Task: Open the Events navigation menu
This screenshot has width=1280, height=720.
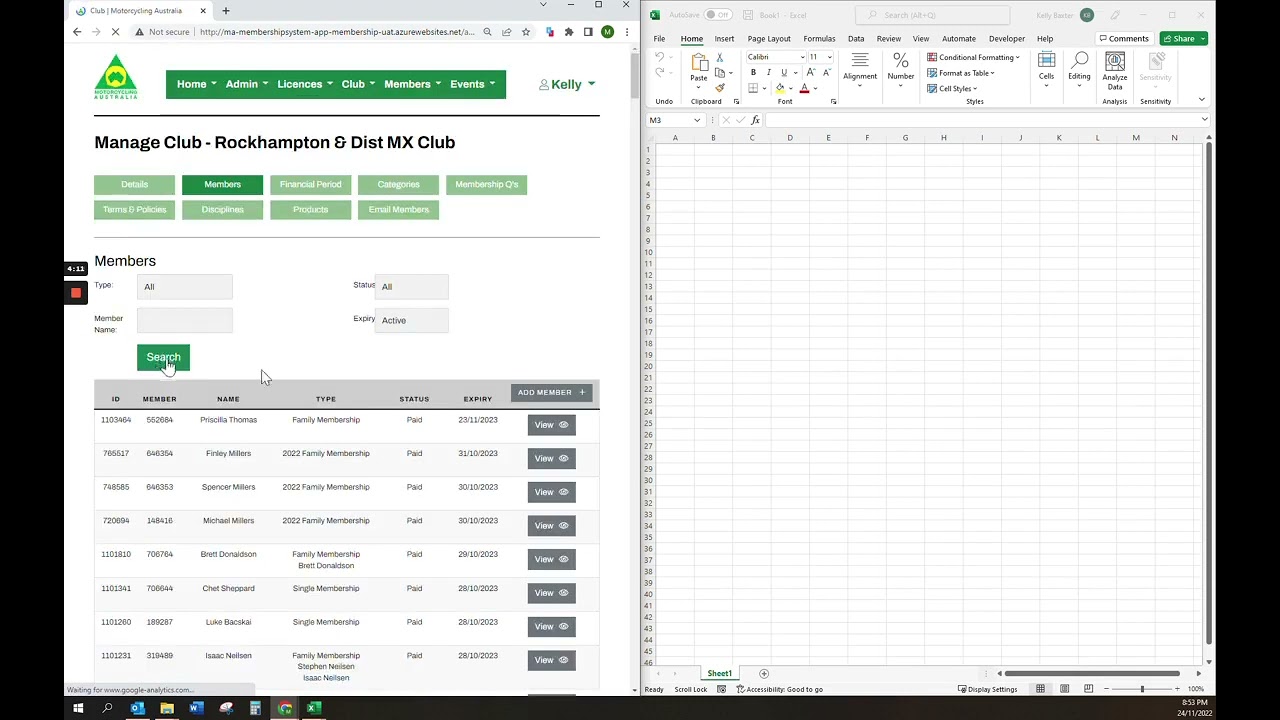Action: [x=472, y=84]
